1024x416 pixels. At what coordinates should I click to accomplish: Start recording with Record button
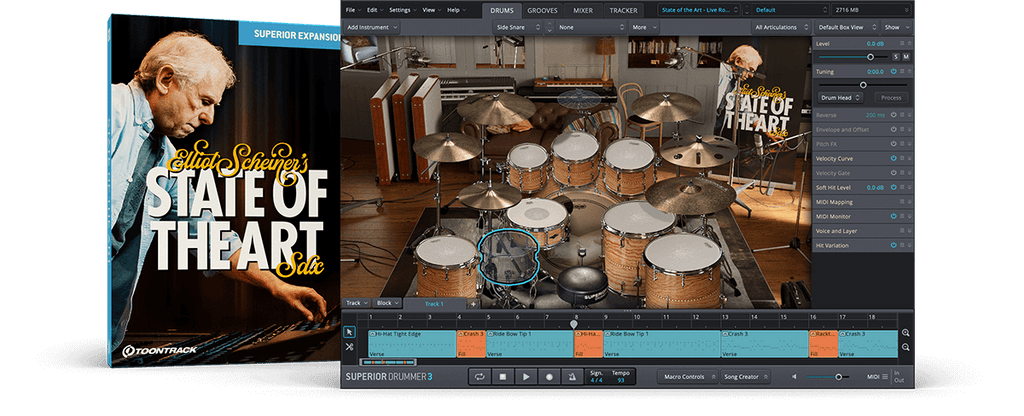(x=549, y=377)
